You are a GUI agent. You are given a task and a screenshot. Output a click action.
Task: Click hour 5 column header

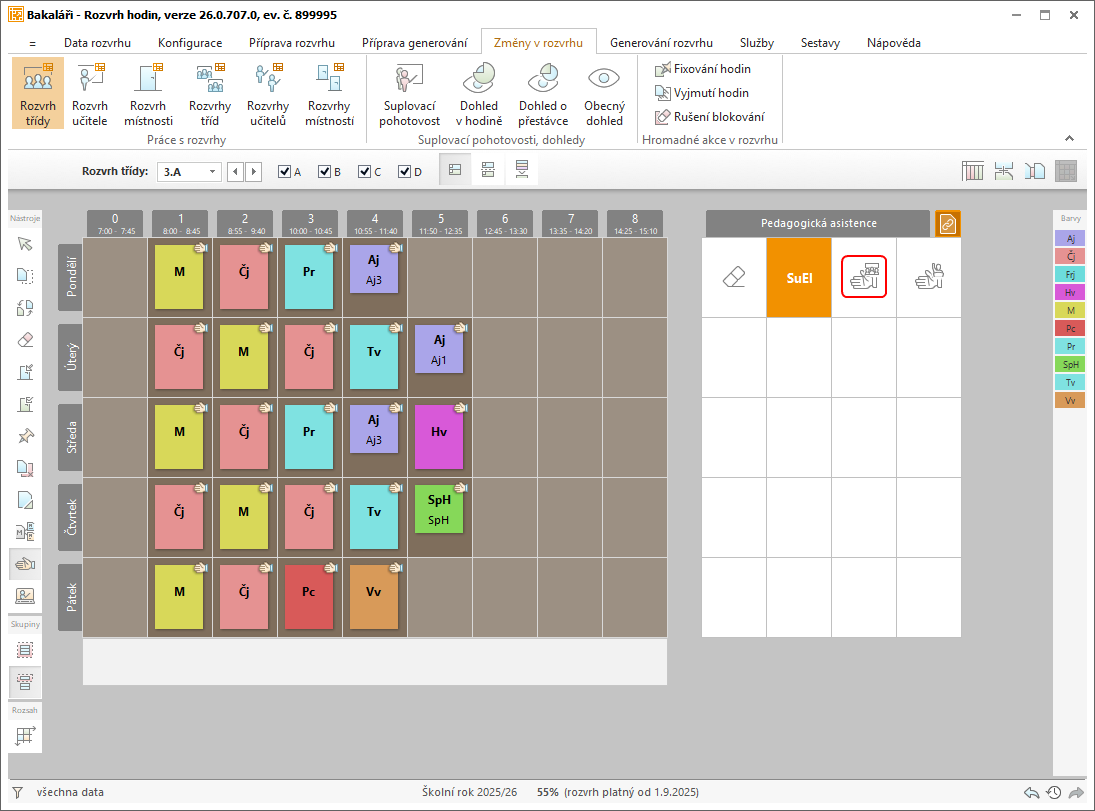point(441,224)
